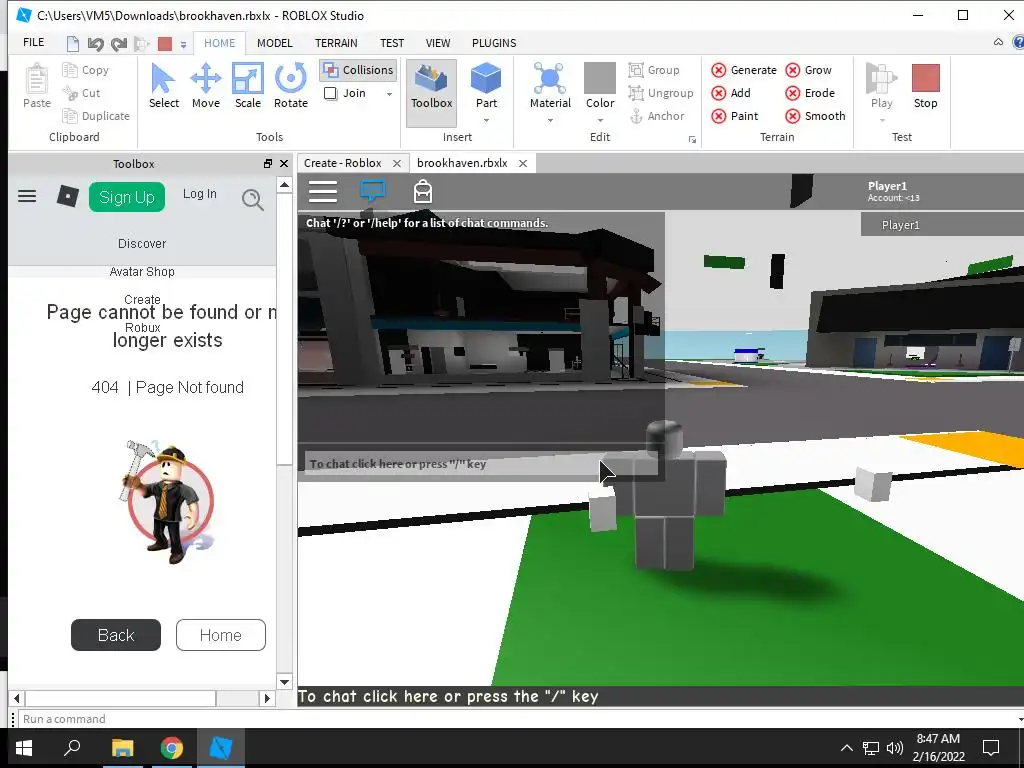1024x768 pixels.
Task: Select the Smooth terrain tool
Action: tap(815, 116)
